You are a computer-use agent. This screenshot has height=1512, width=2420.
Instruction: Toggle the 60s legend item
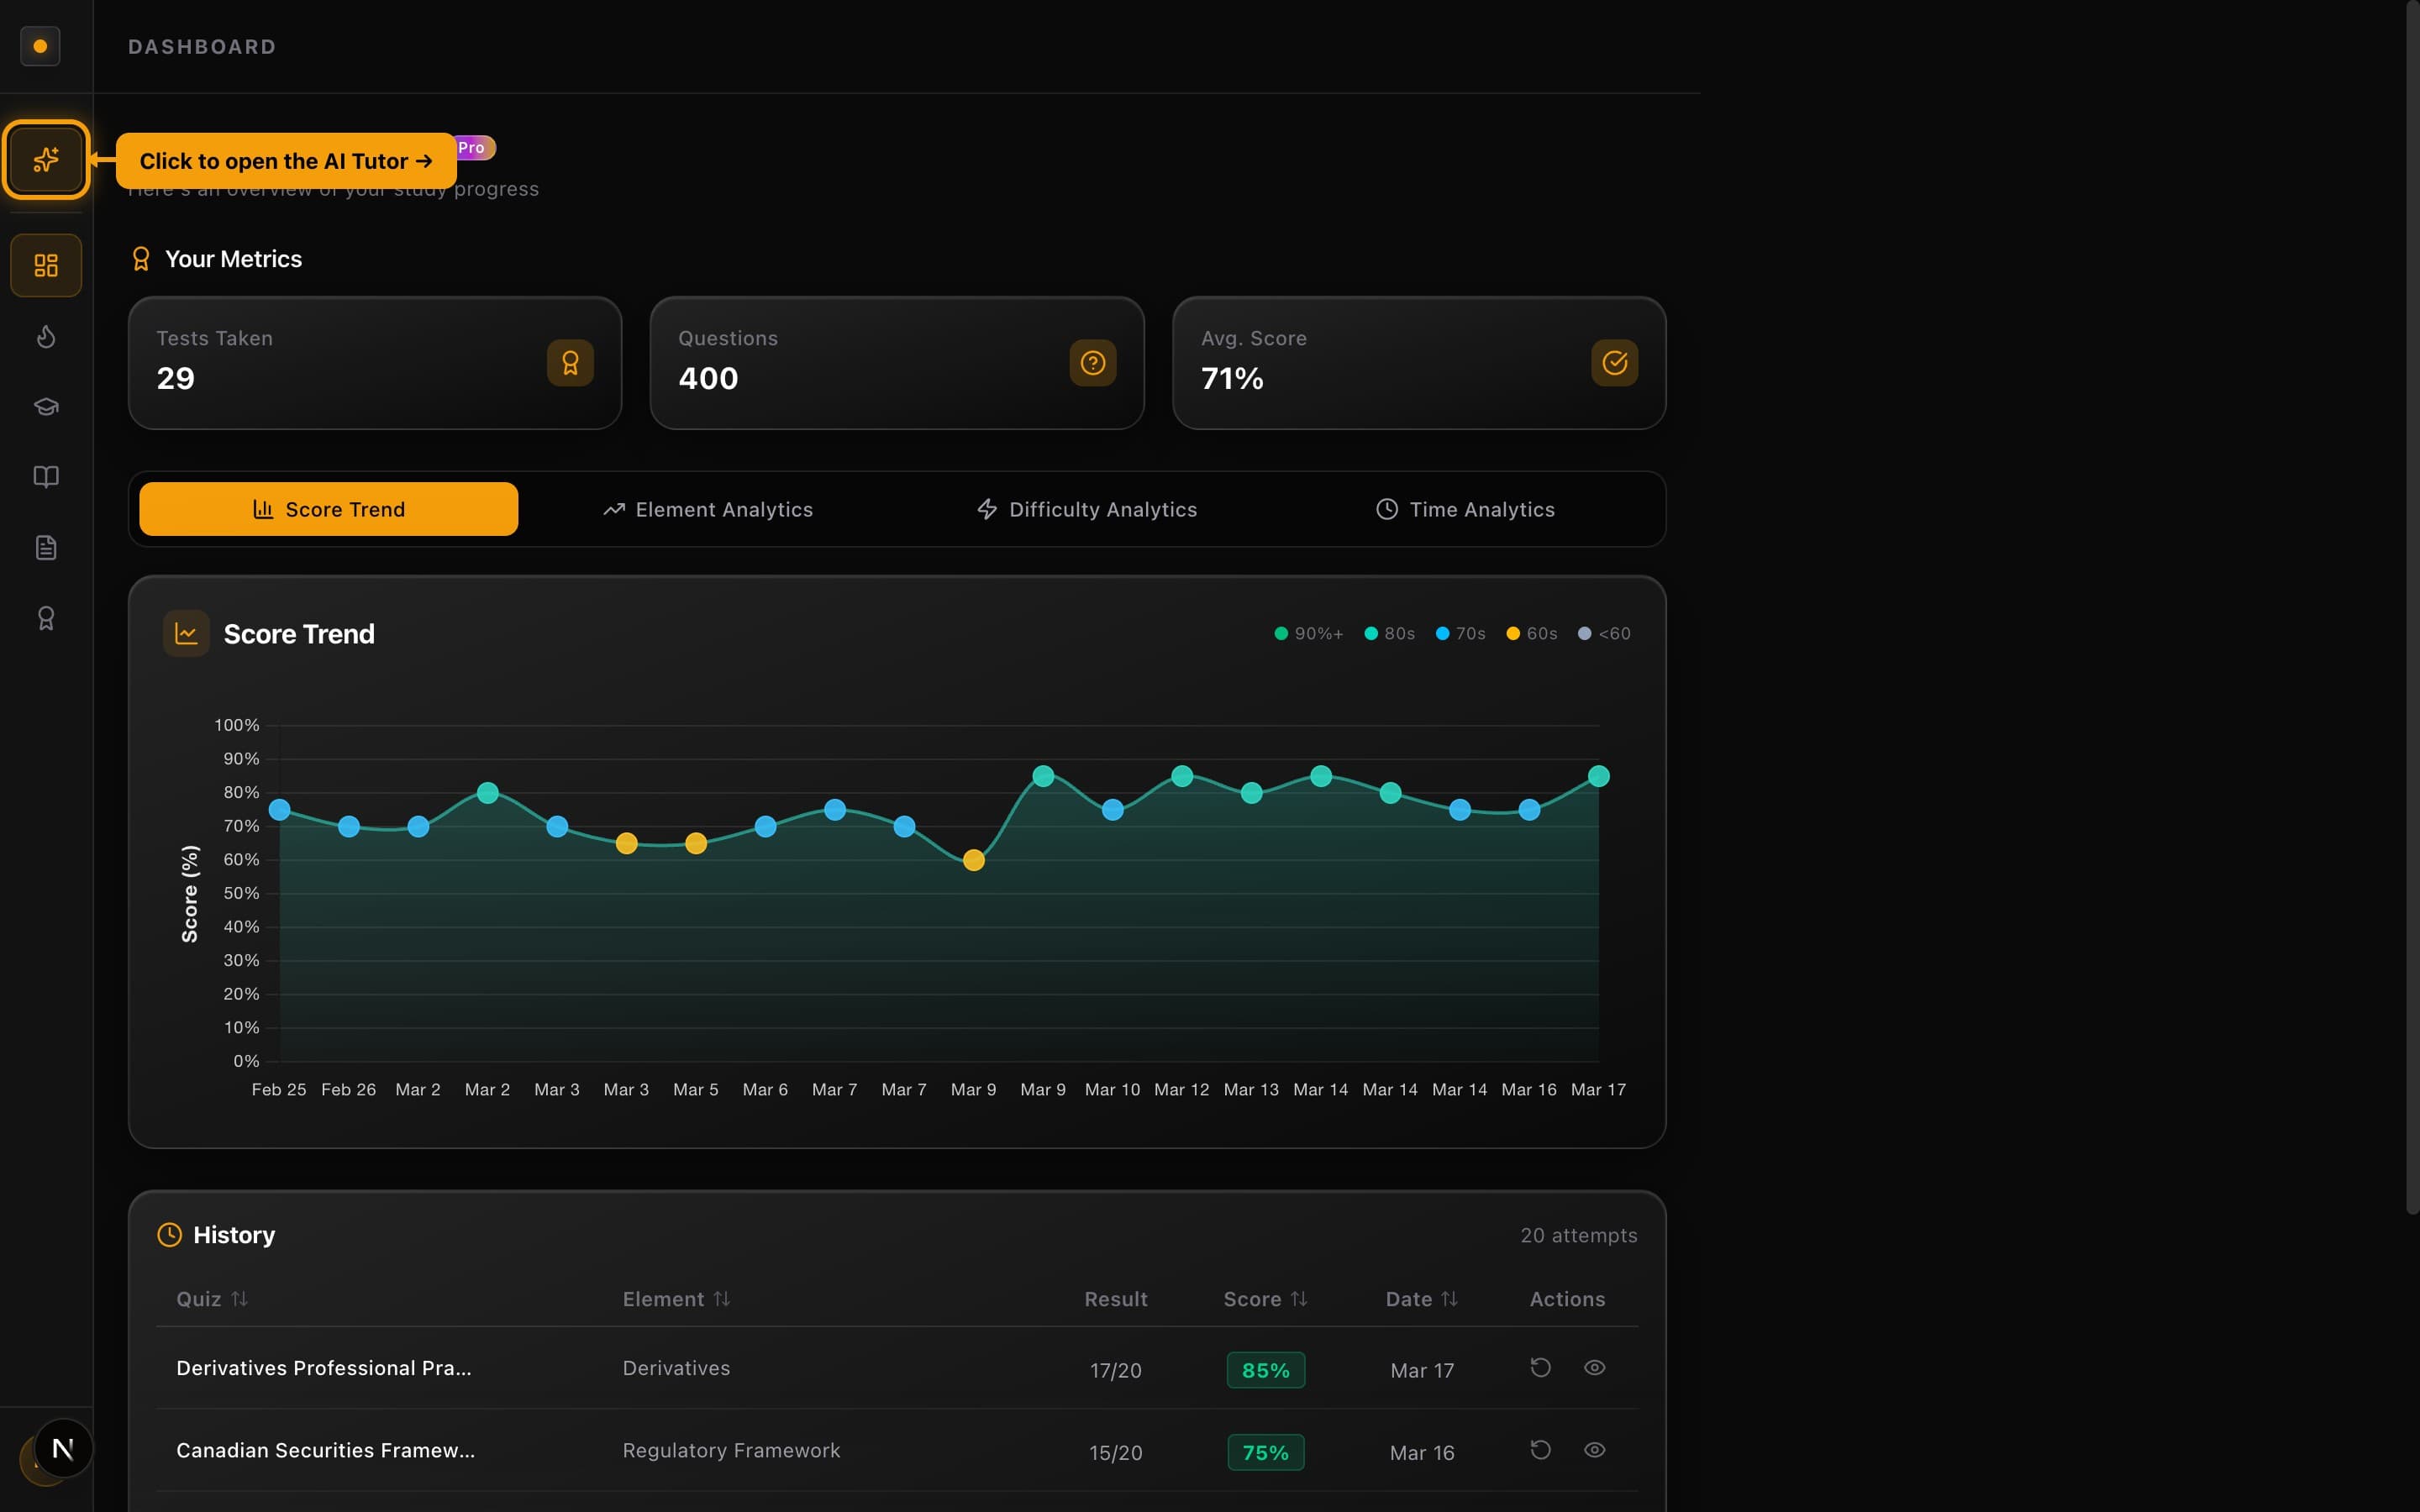pyautogui.click(x=1529, y=633)
